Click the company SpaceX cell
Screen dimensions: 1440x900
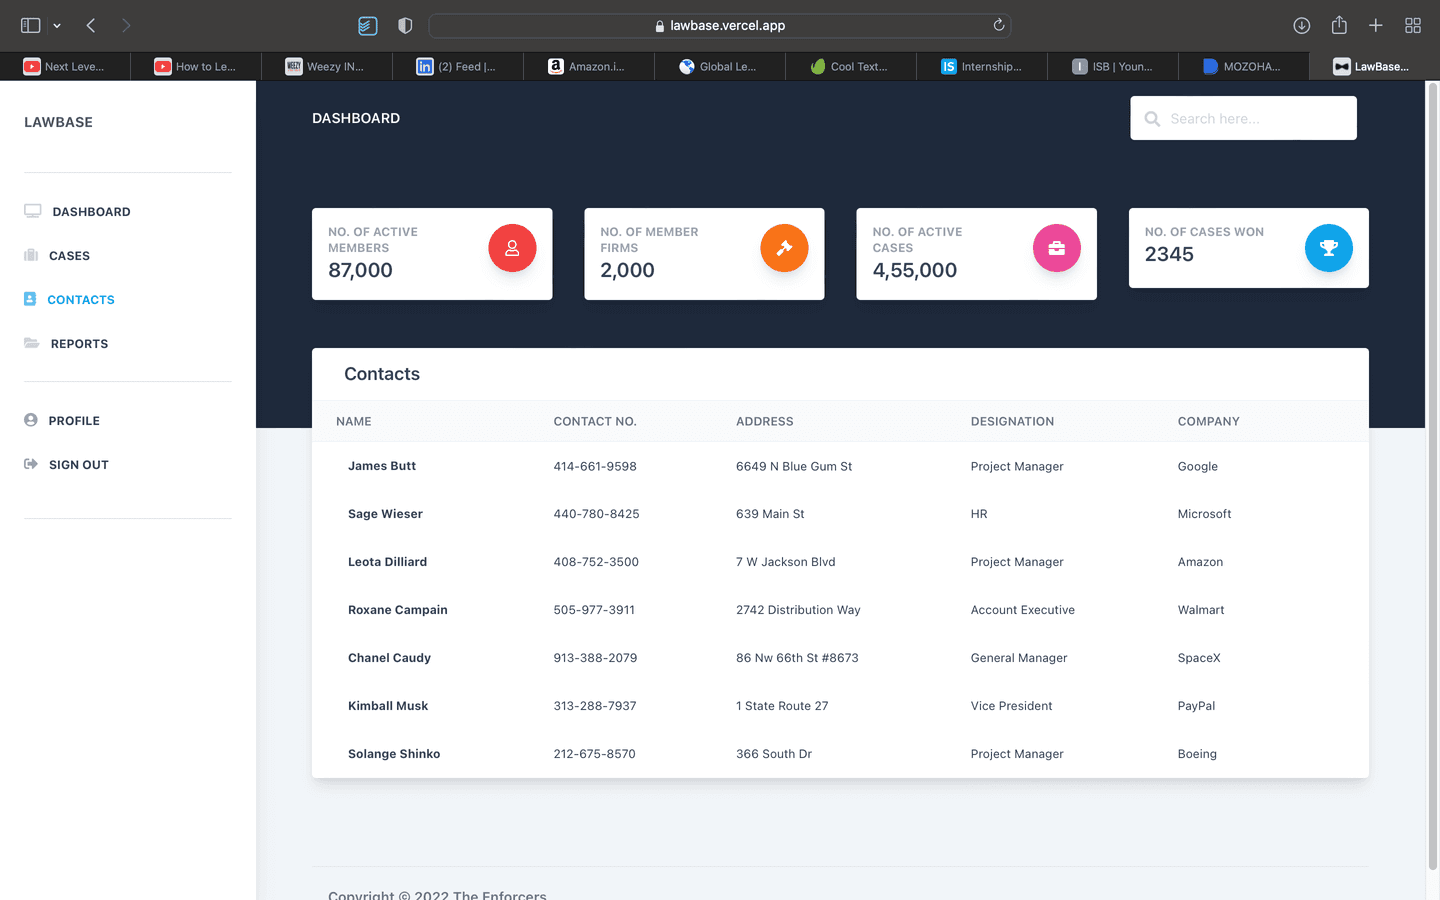1199,658
